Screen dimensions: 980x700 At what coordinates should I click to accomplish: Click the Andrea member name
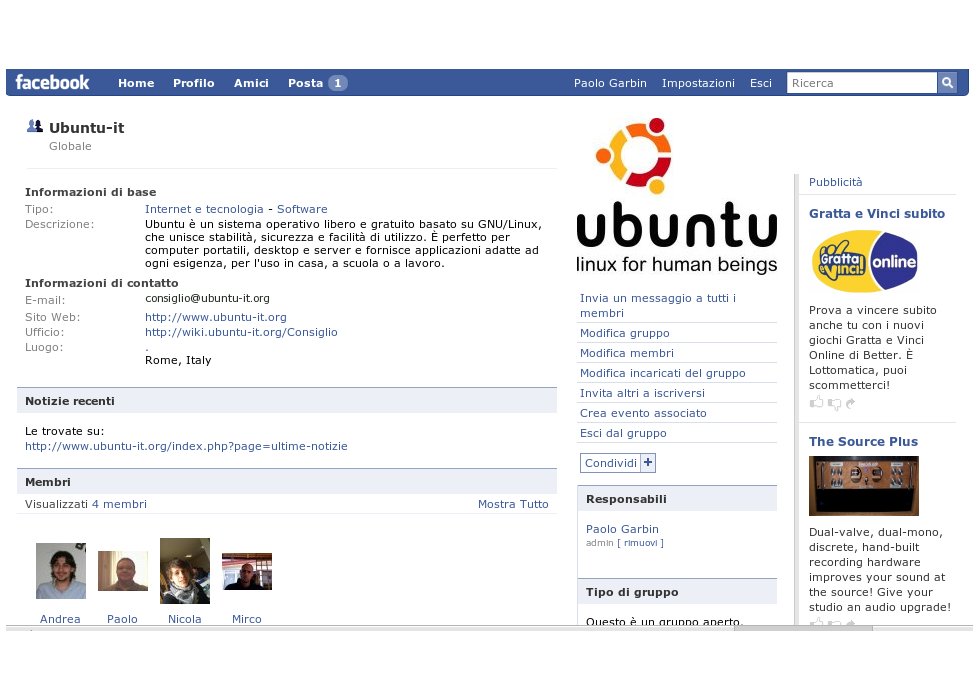[60, 619]
